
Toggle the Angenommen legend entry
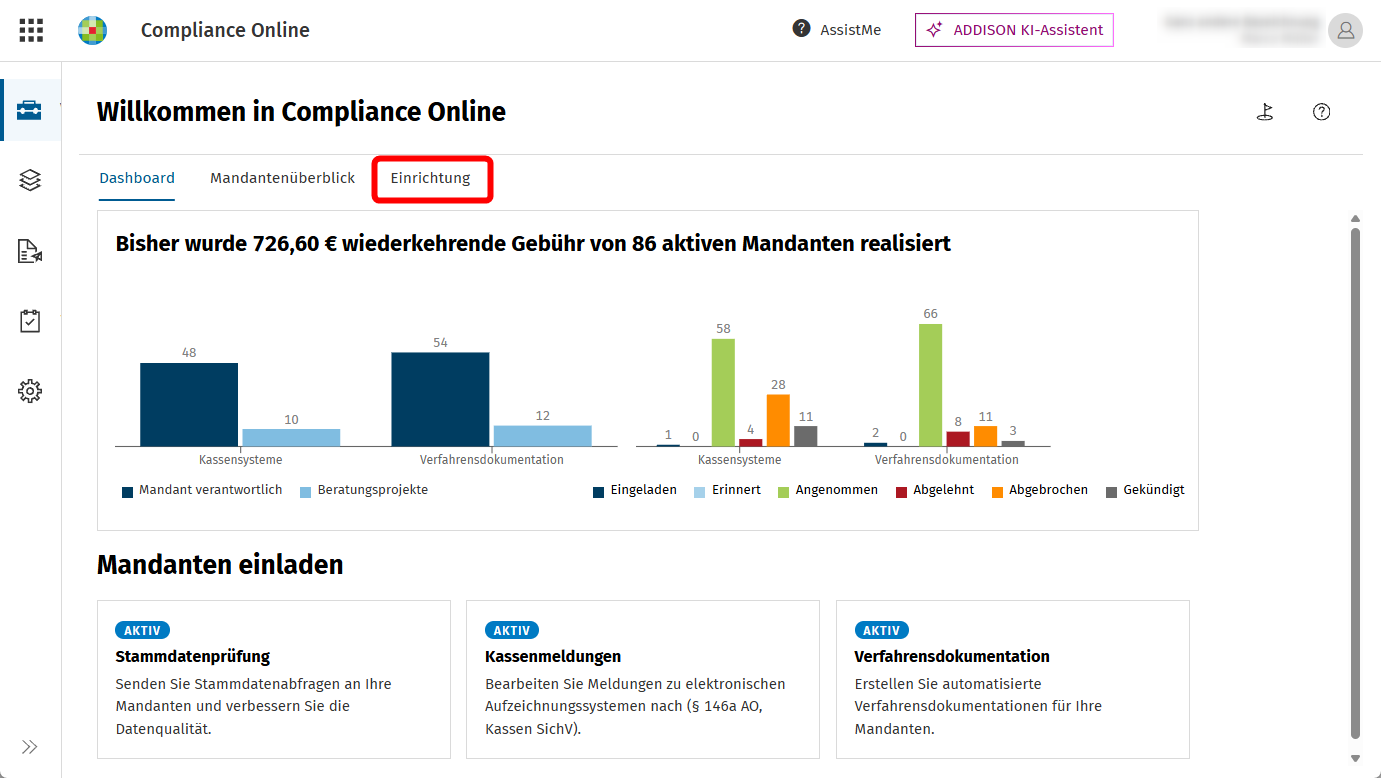(x=828, y=491)
